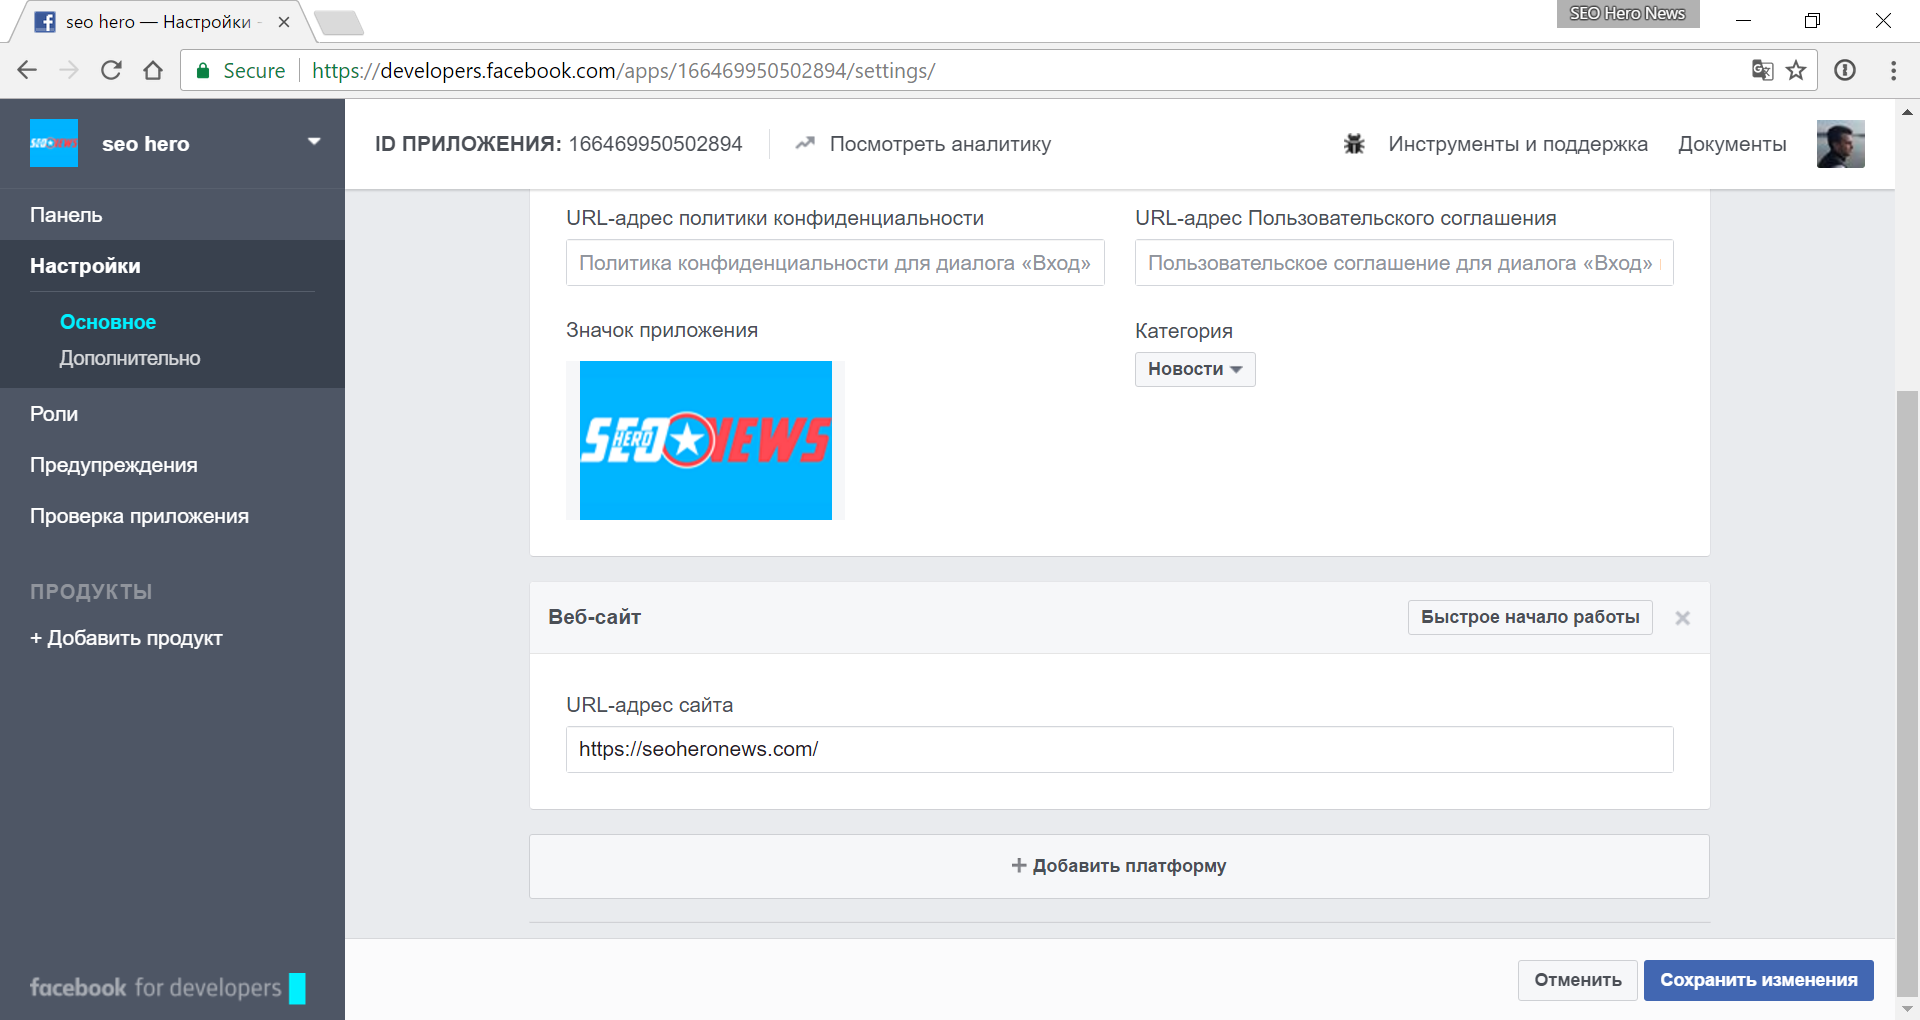This screenshot has height=1020, width=1920.
Task: Click the application ID number 166469950502894
Action: coord(655,144)
